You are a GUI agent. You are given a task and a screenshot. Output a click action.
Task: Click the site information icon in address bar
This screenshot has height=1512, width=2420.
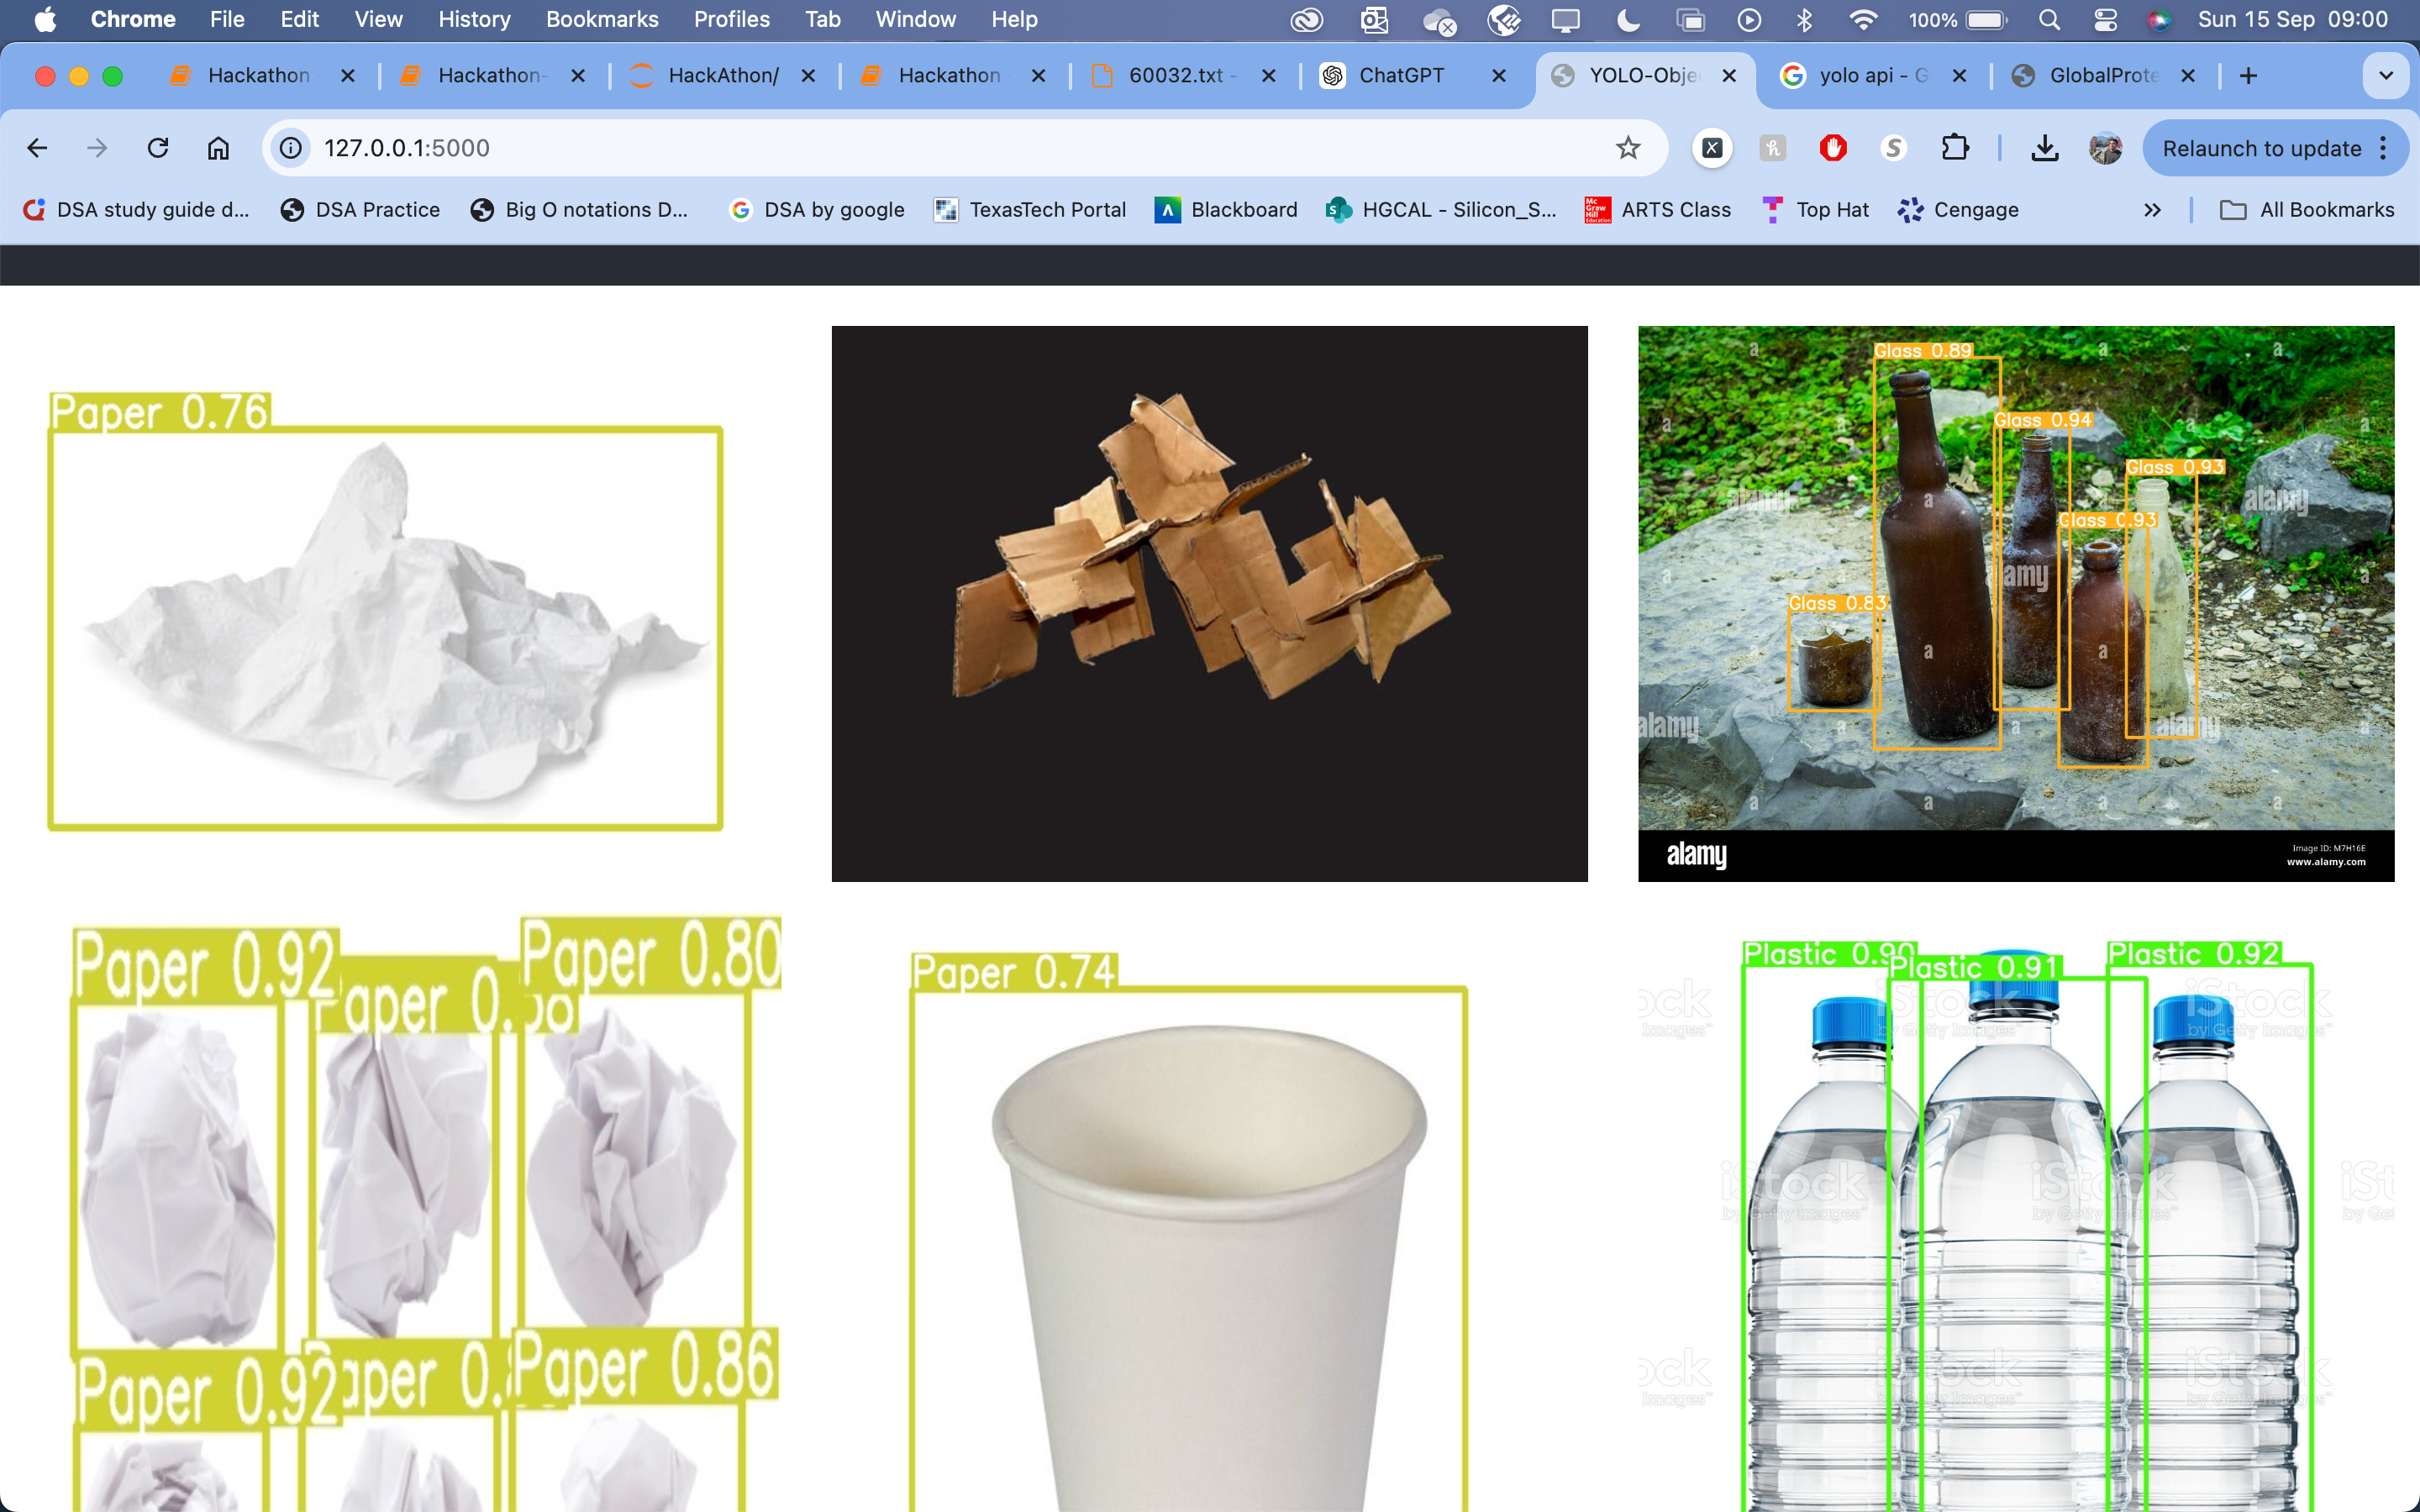(x=291, y=148)
